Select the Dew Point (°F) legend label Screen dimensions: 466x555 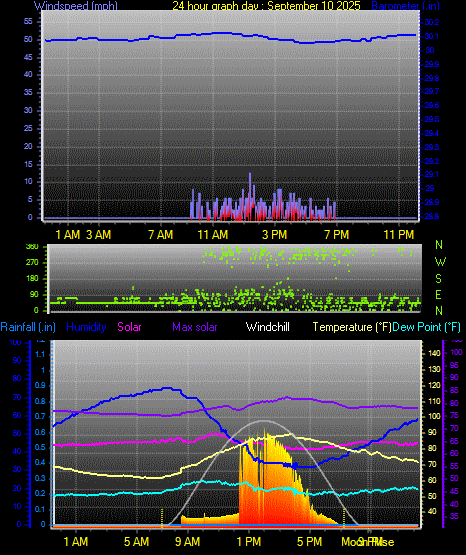(426, 327)
